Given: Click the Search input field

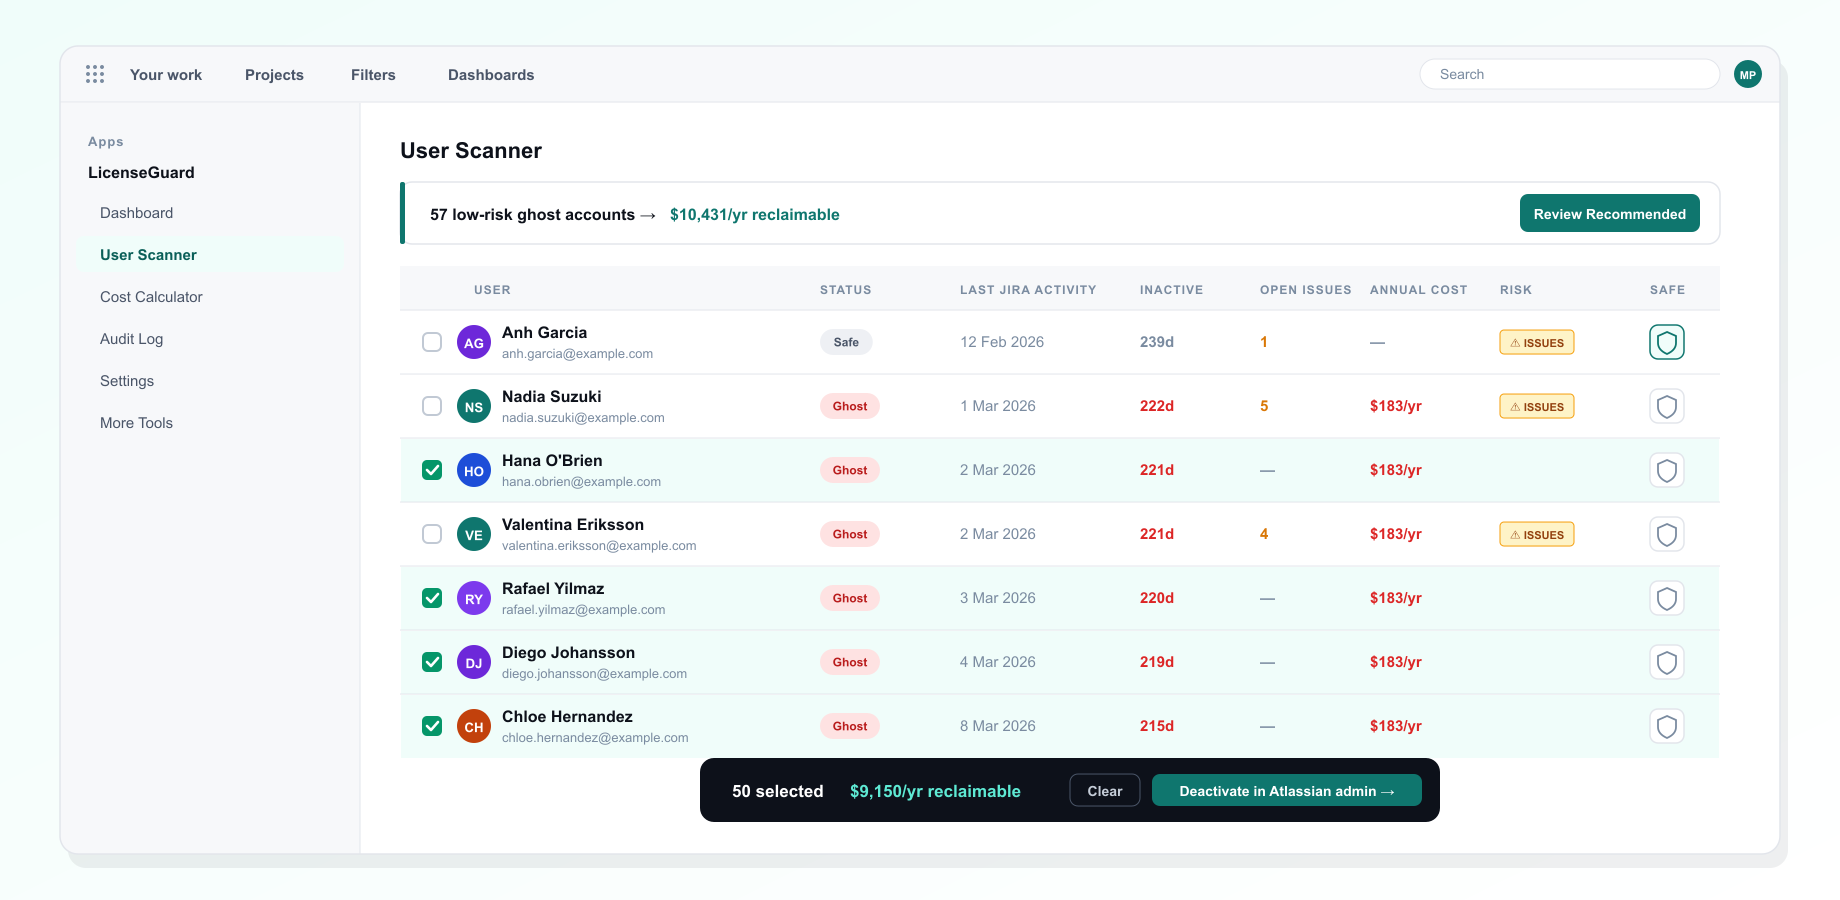Looking at the screenshot, I should click(1570, 74).
